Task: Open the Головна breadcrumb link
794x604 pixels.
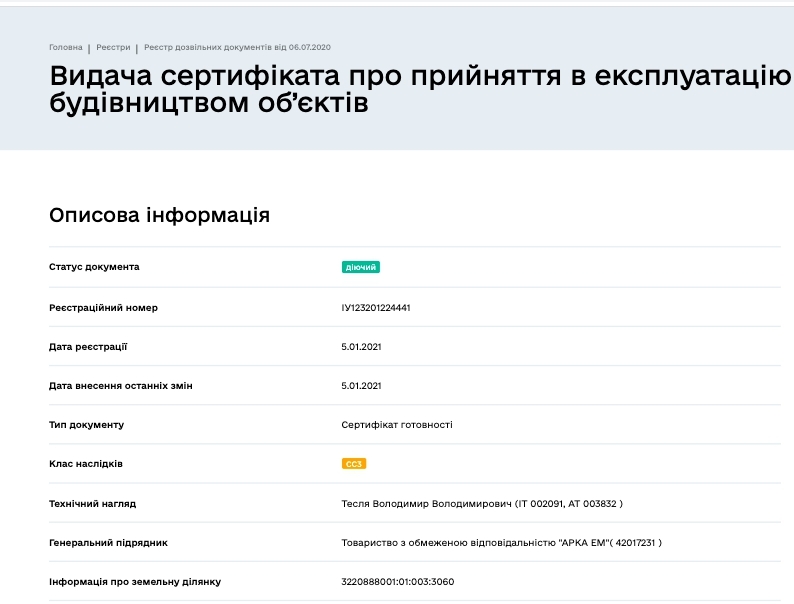Action: pos(65,47)
